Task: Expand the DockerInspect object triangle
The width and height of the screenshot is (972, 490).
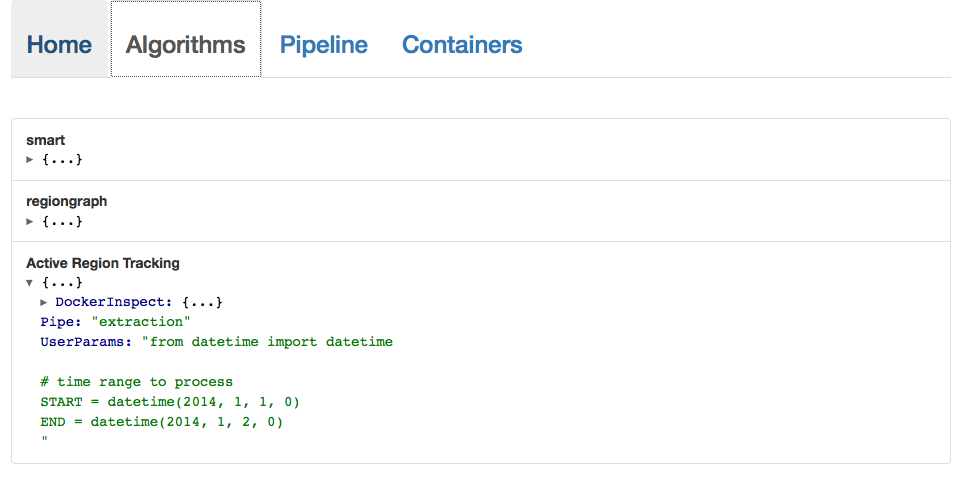Action: pyautogui.click(x=44, y=302)
